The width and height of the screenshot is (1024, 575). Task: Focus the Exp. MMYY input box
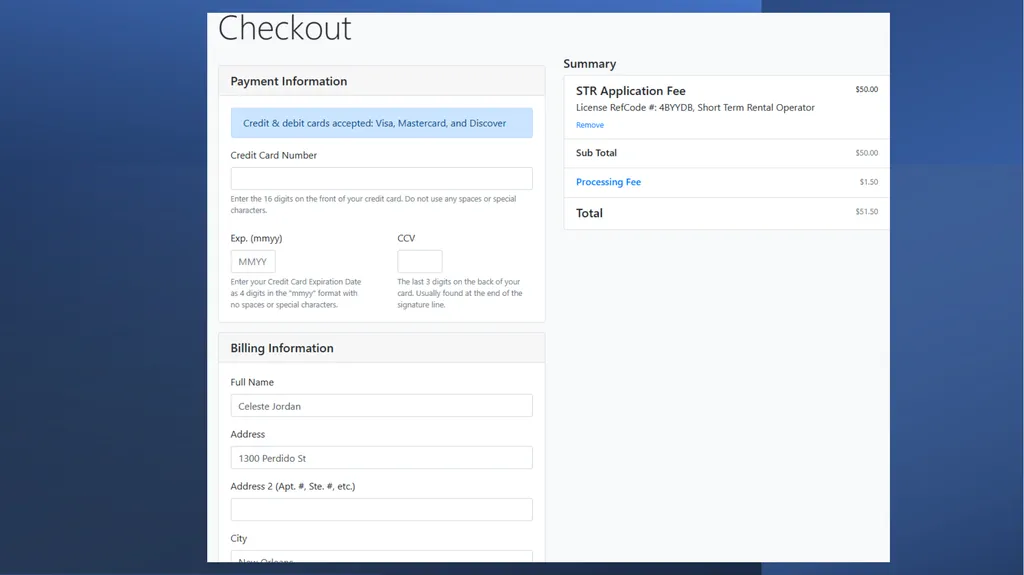pyautogui.click(x=253, y=261)
